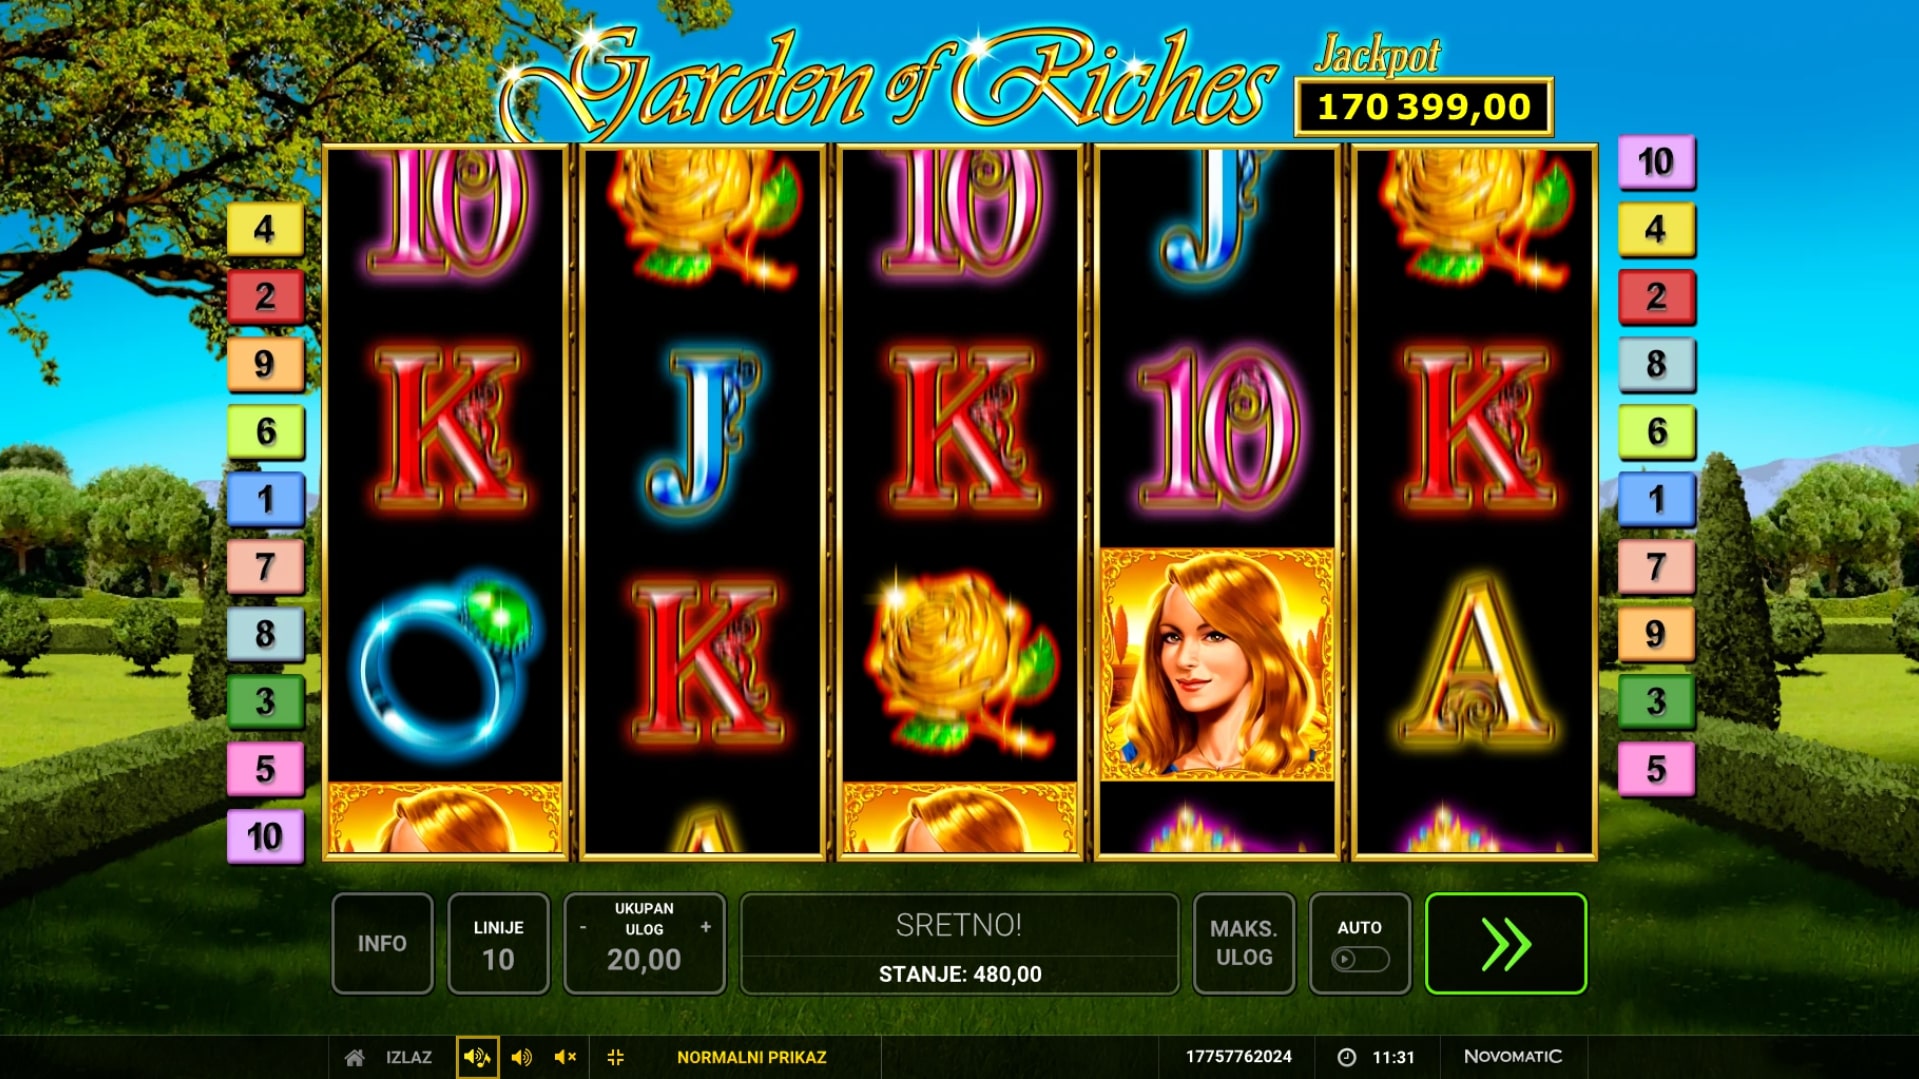This screenshot has height=1079, width=1919.
Task: Open the INFO paytable button
Action: tap(382, 943)
